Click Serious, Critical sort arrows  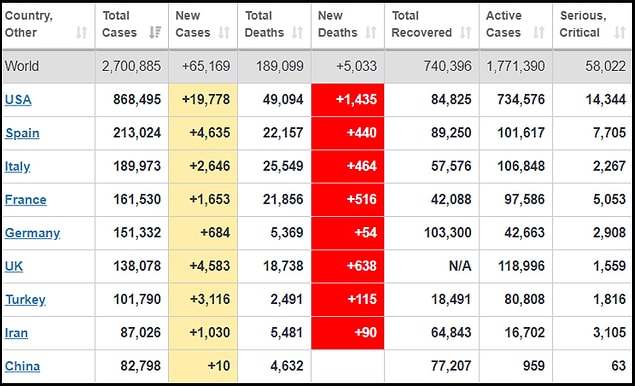tap(620, 32)
